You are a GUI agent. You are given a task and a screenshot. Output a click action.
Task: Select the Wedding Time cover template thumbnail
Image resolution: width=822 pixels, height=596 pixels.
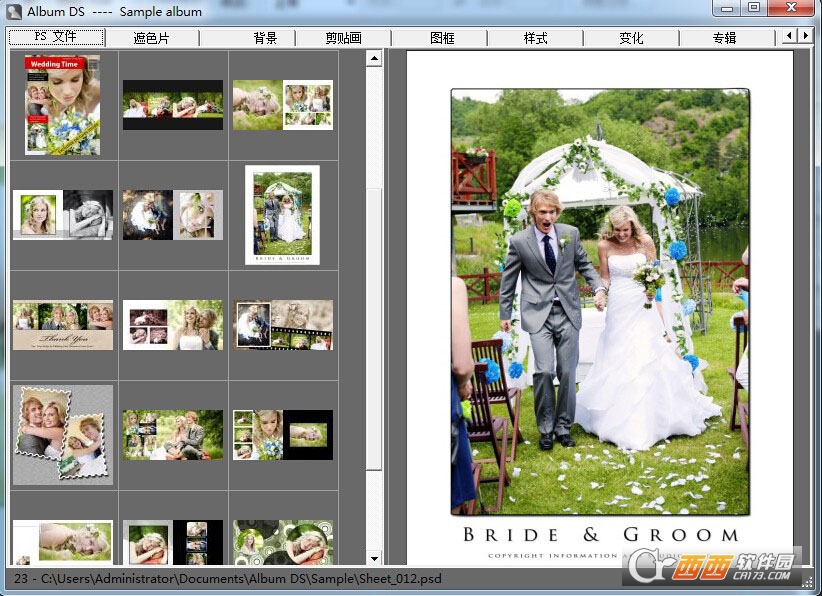(x=62, y=105)
